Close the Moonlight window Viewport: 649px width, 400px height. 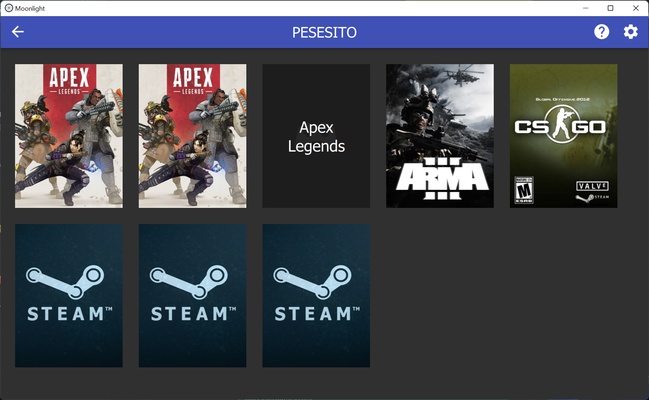[637, 8]
